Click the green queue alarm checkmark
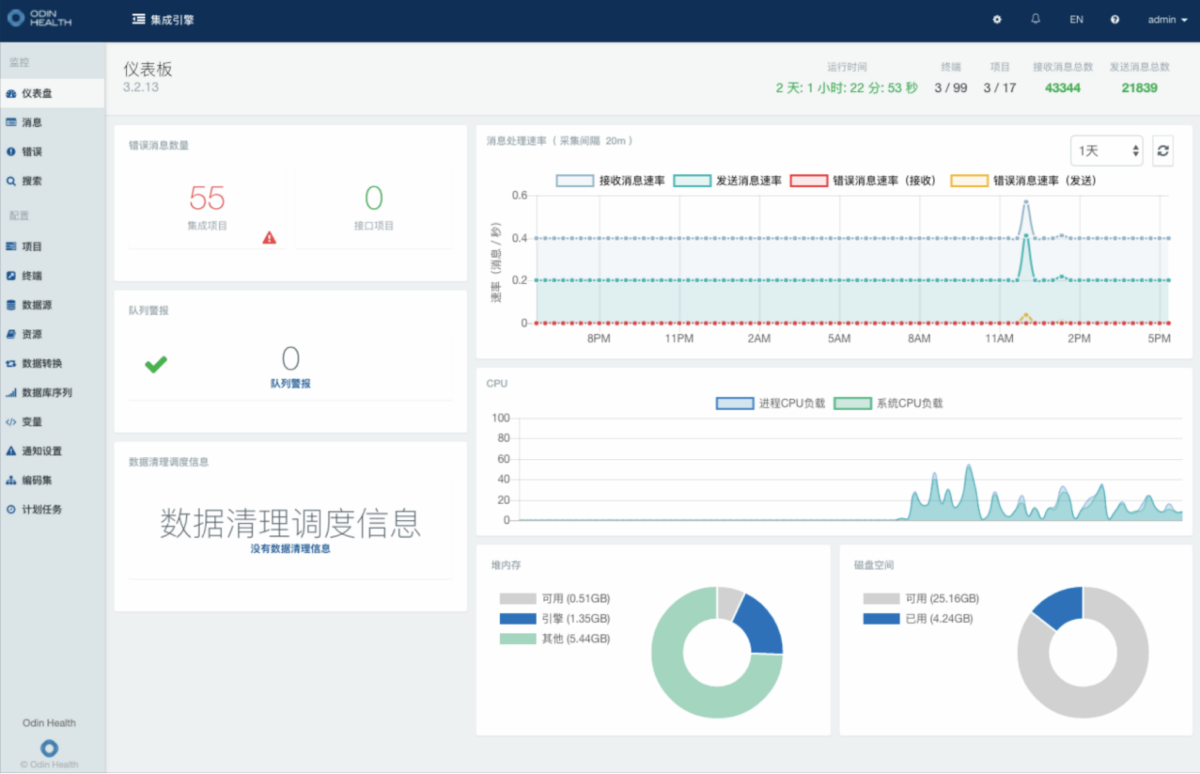 pos(155,365)
